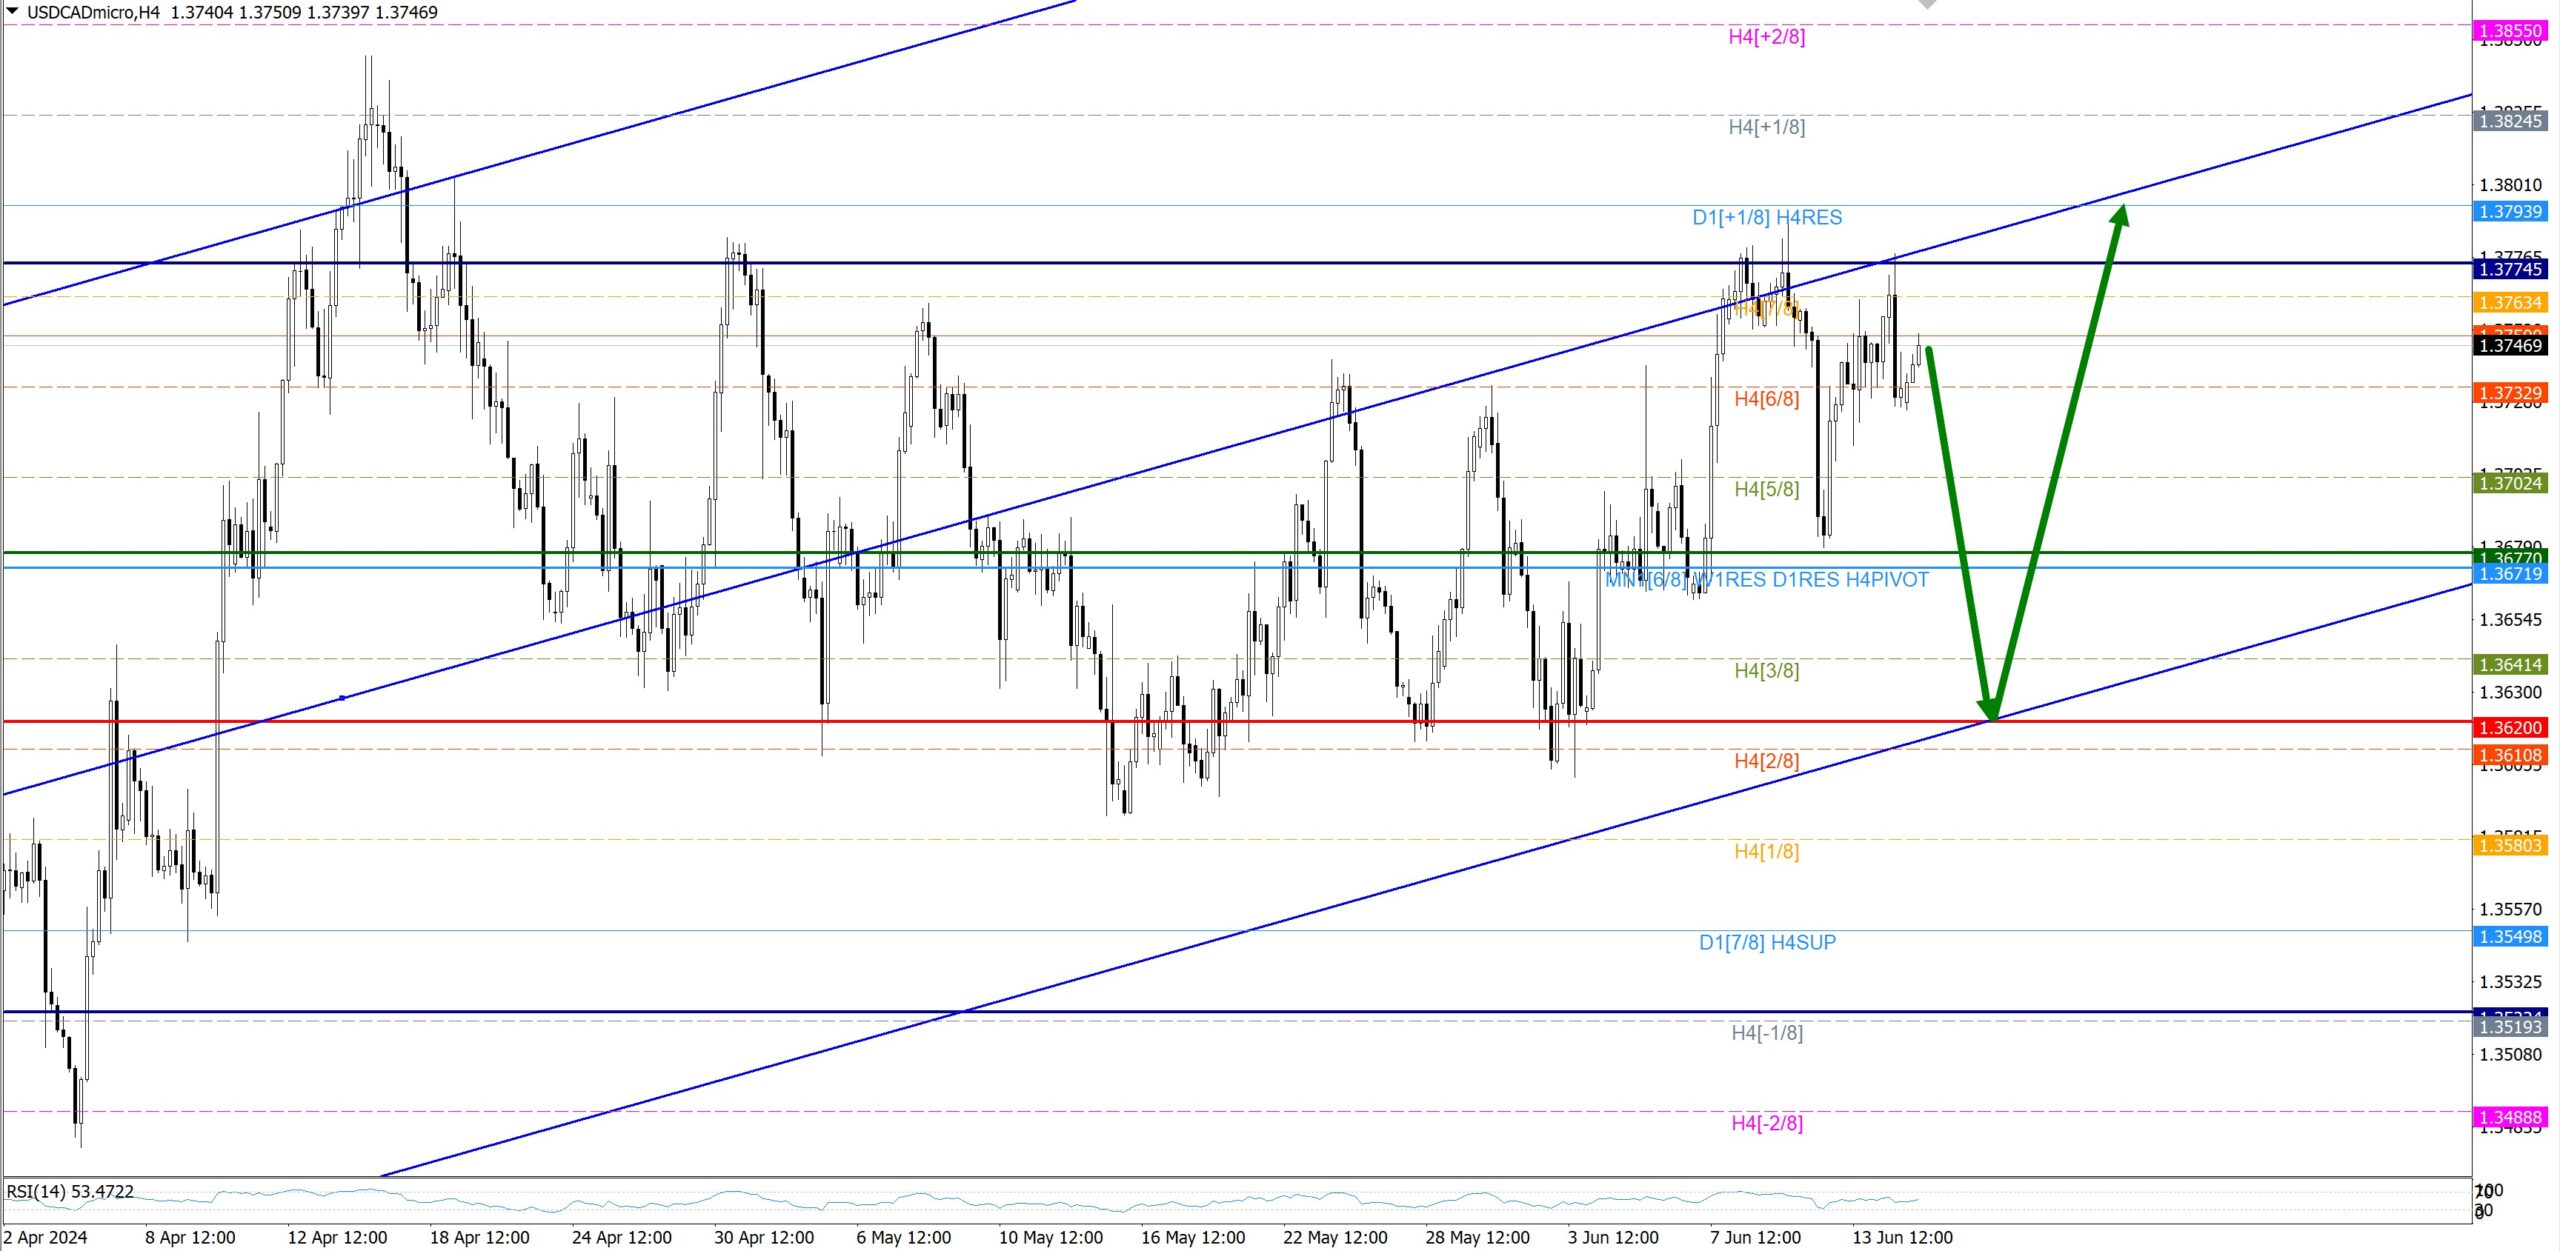This screenshot has height=1251, width=2560.
Task: Click the gray 1.38245 price tag
Action: coord(2510,121)
